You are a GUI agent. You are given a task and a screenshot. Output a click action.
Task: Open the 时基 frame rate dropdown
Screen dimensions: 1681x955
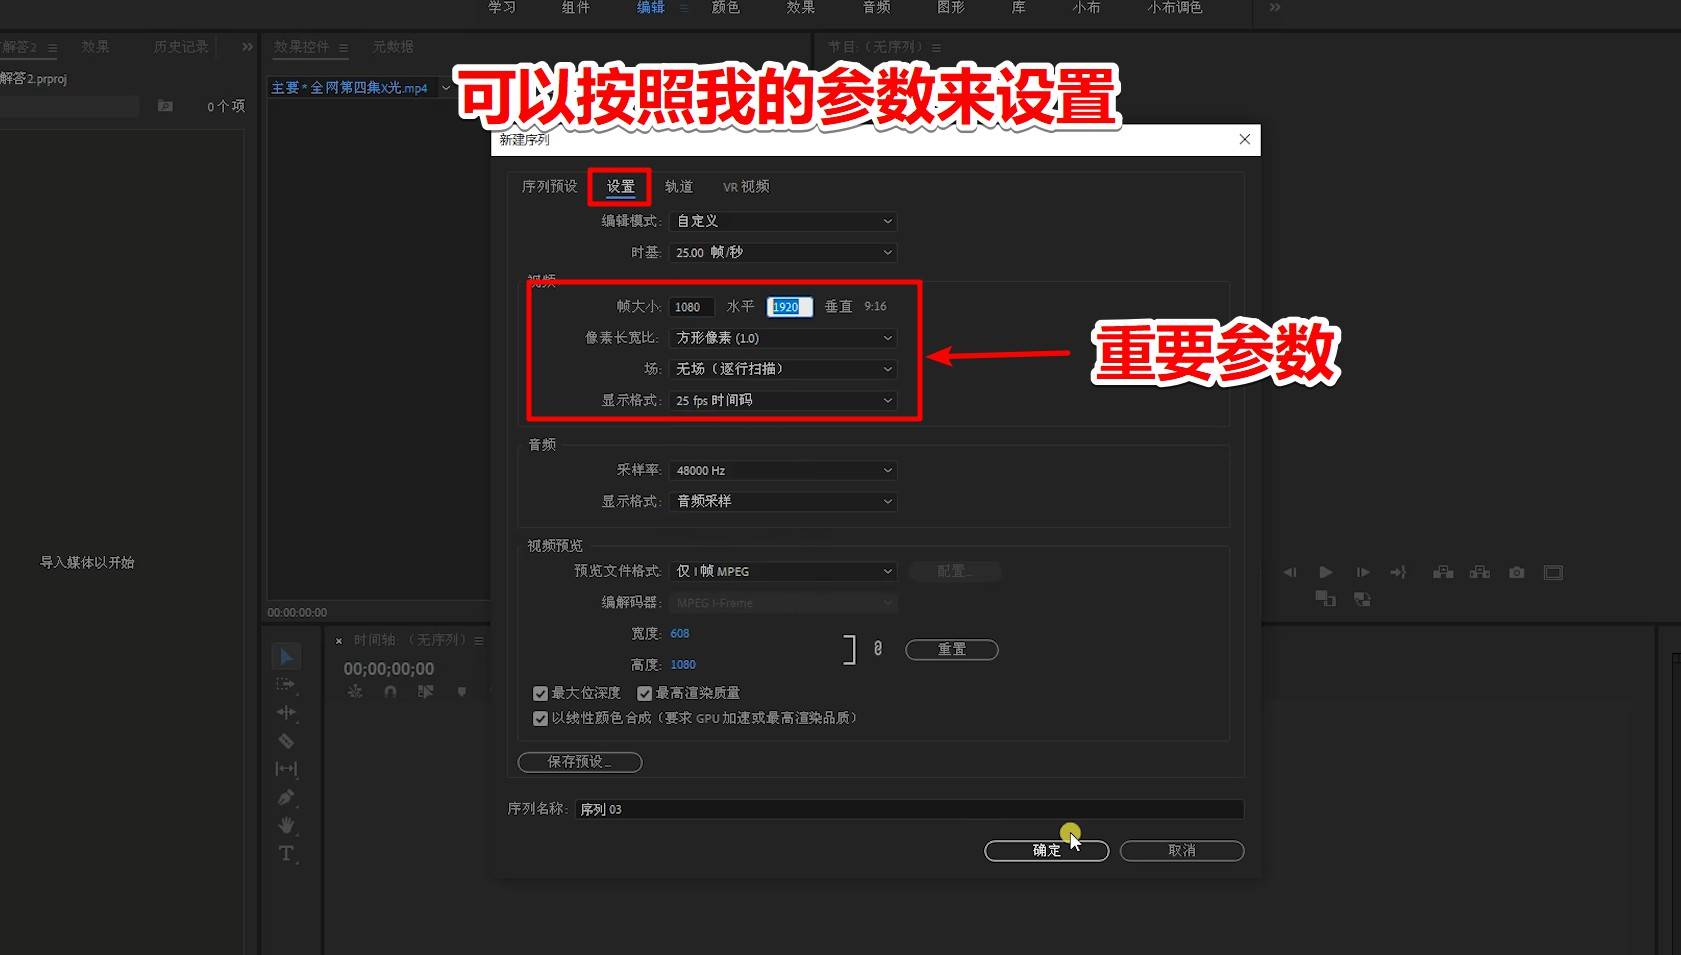(x=782, y=252)
